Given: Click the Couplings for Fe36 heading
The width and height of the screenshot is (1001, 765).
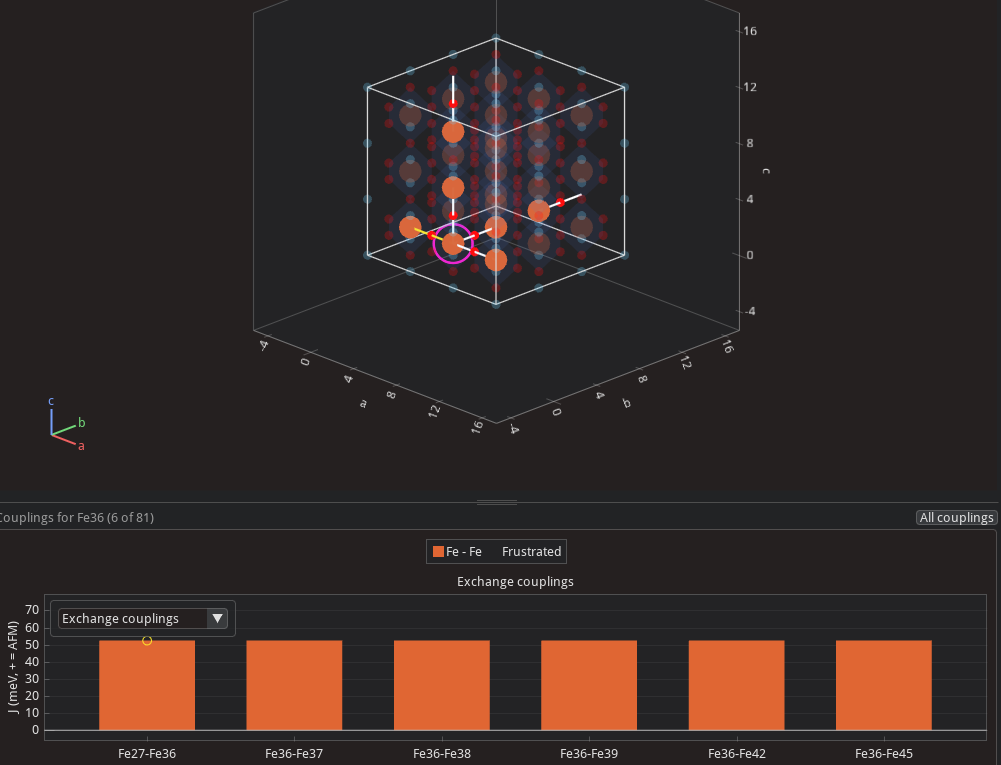Looking at the screenshot, I should point(75,517).
